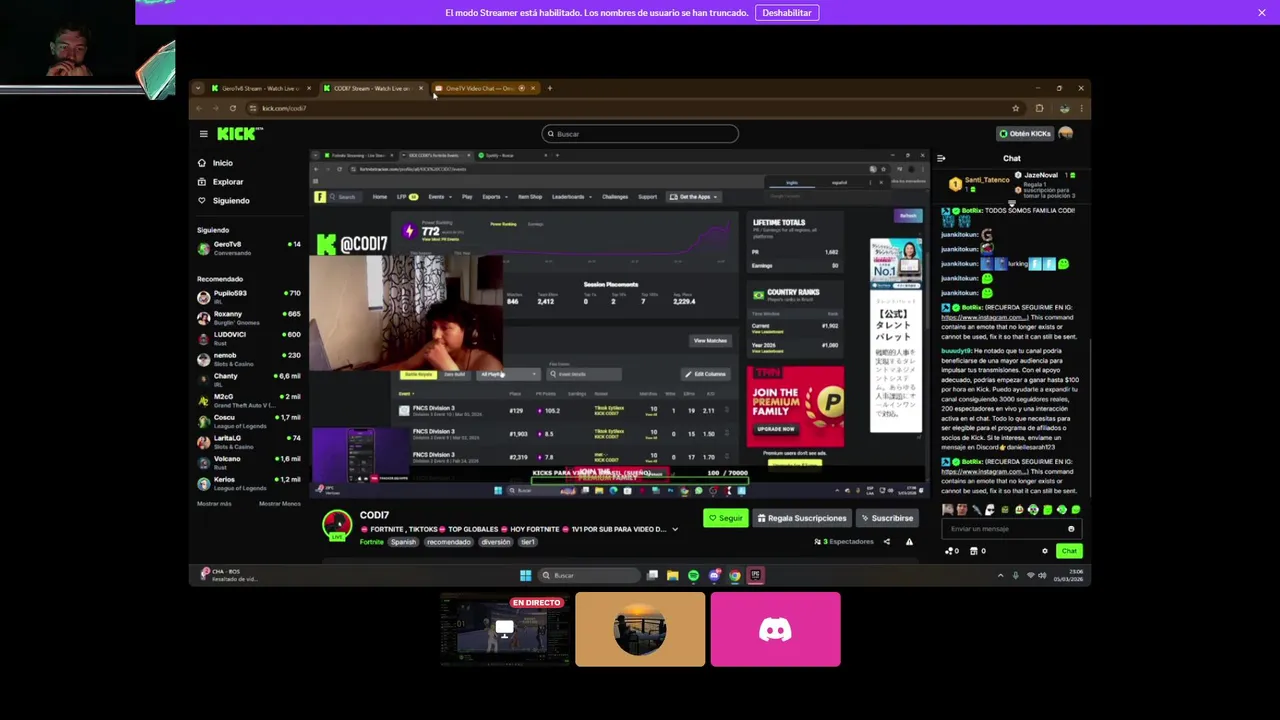The width and height of the screenshot is (1280, 720).
Task: Open the nemob recommended channel
Action: click(x=249, y=359)
